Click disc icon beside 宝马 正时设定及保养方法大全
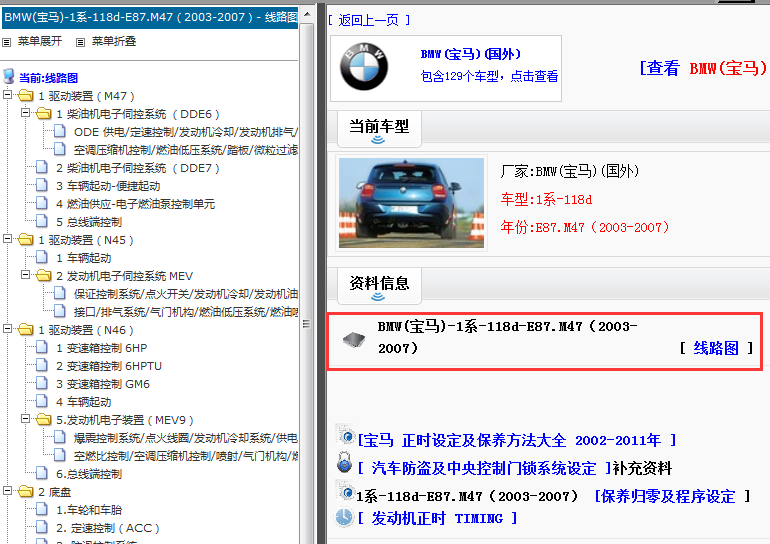This screenshot has width=770, height=544. [x=346, y=435]
